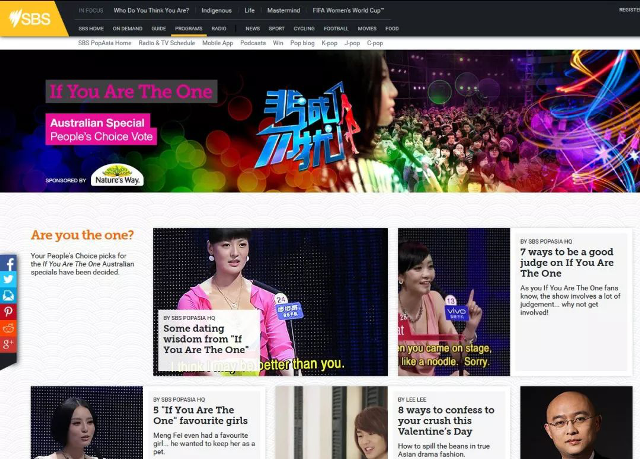Share page on Facebook
Viewport: 640px width, 459px height.
click(x=9, y=264)
